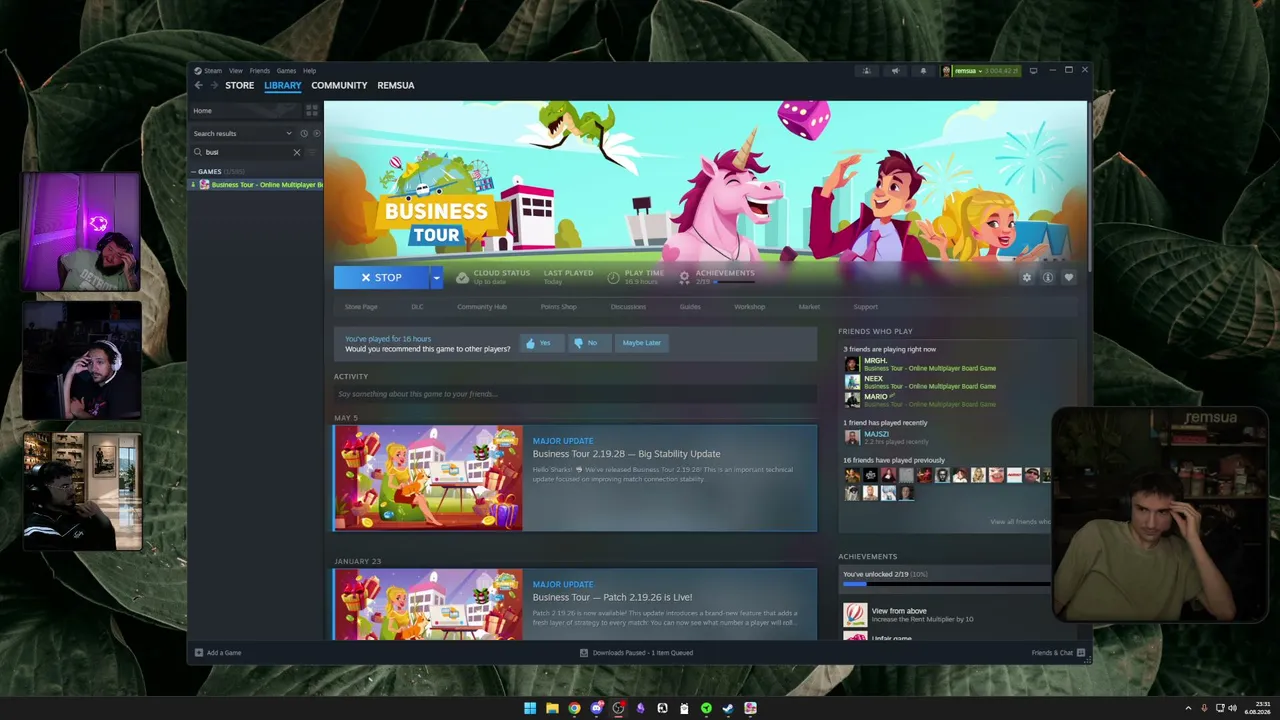Screen dimensions: 1280x720
Task: Select Maybe Later for recommendation
Action: (x=641, y=343)
